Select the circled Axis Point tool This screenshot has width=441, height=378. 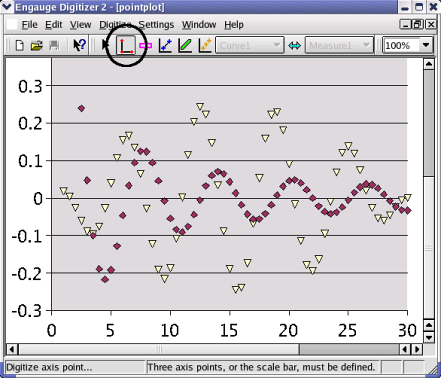[126, 45]
